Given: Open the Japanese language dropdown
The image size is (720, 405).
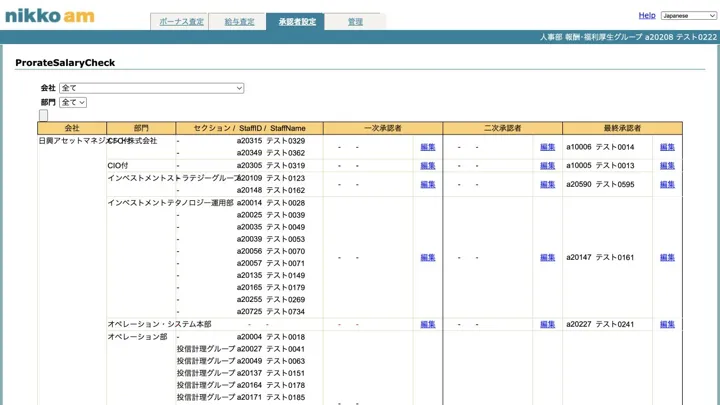Looking at the screenshot, I should (688, 16).
